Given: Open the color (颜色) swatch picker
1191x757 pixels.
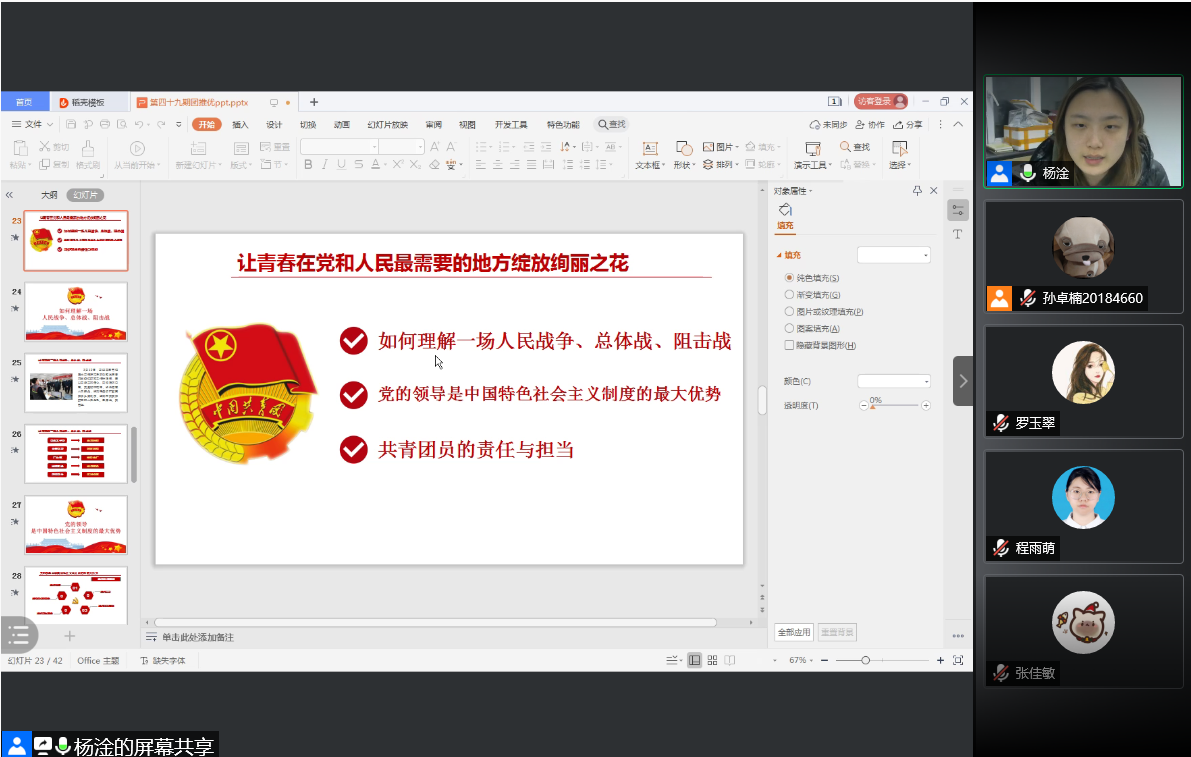Looking at the screenshot, I should click(x=893, y=381).
